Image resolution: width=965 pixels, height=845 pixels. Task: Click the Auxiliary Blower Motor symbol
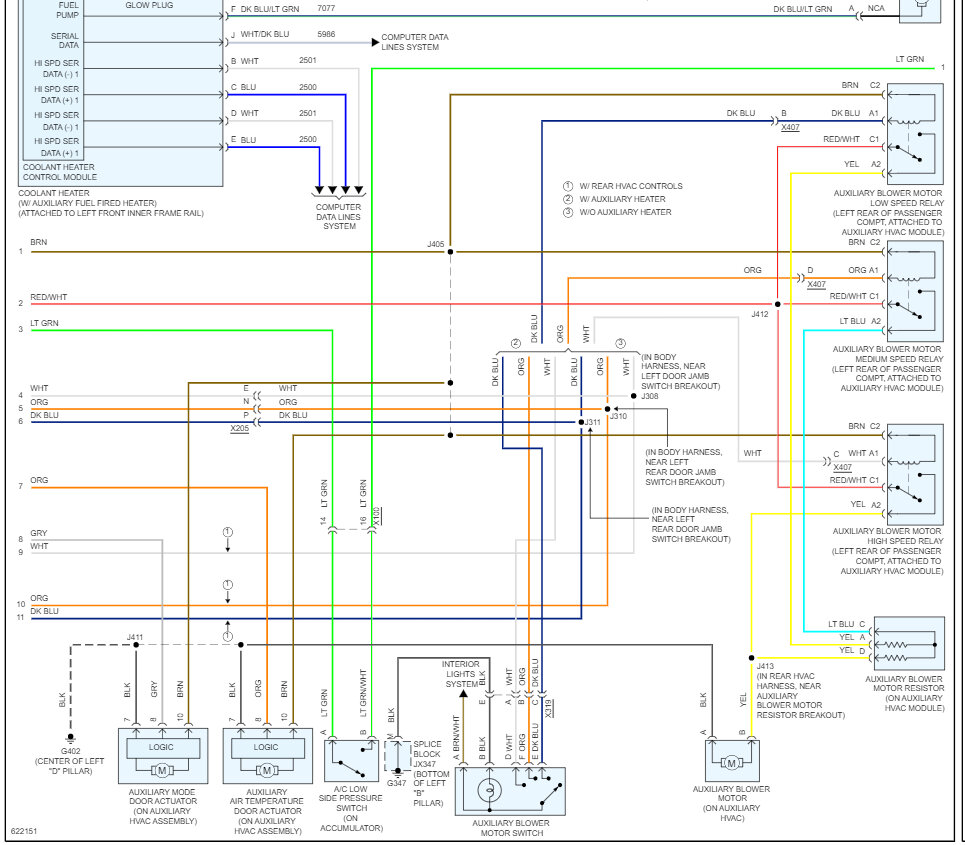(732, 761)
